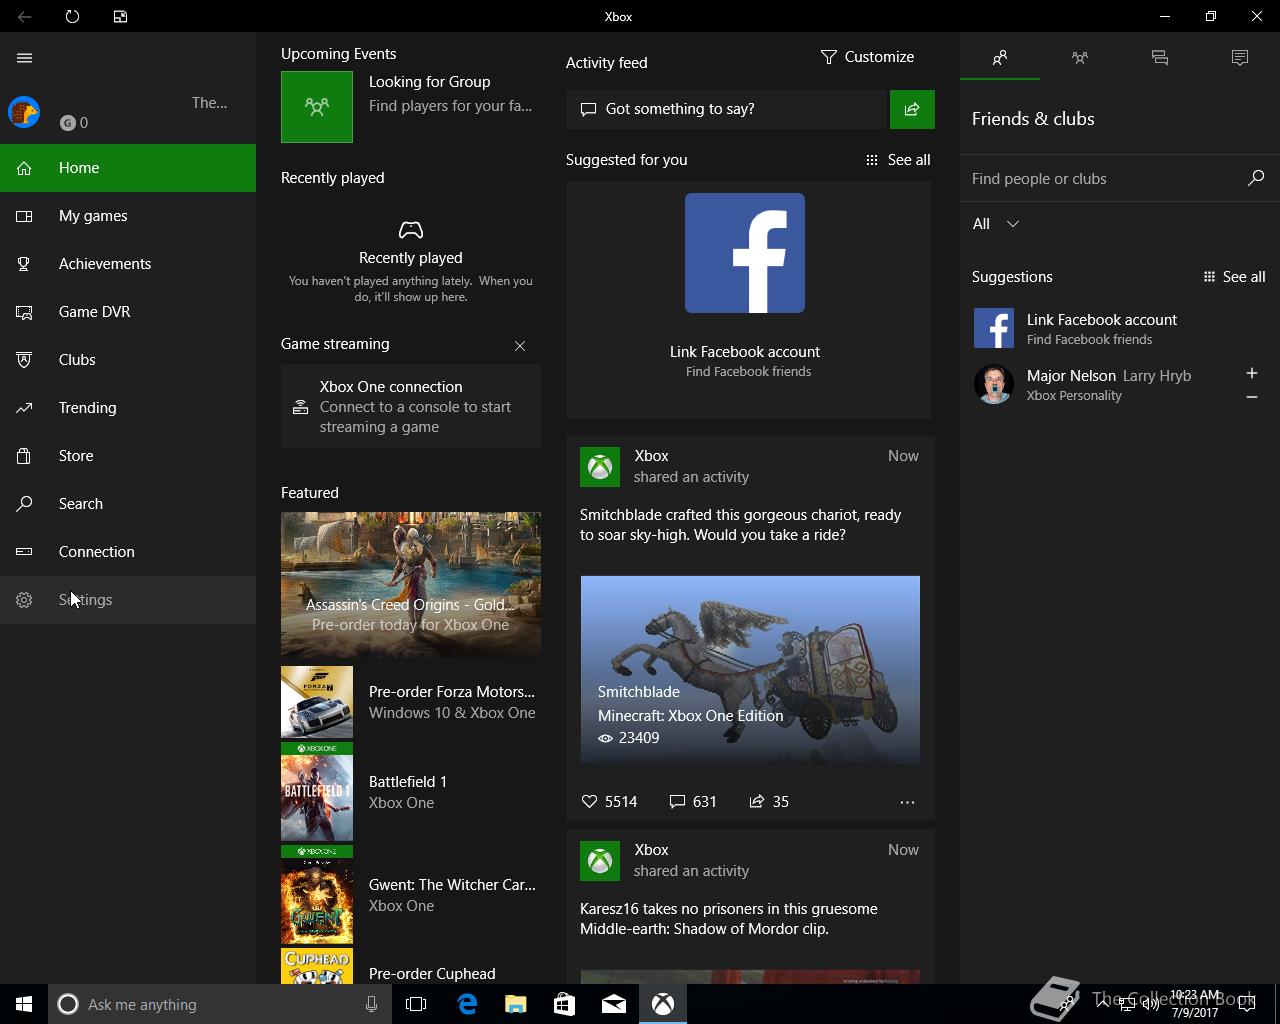
Task: Open Trending page
Action: coord(128,408)
